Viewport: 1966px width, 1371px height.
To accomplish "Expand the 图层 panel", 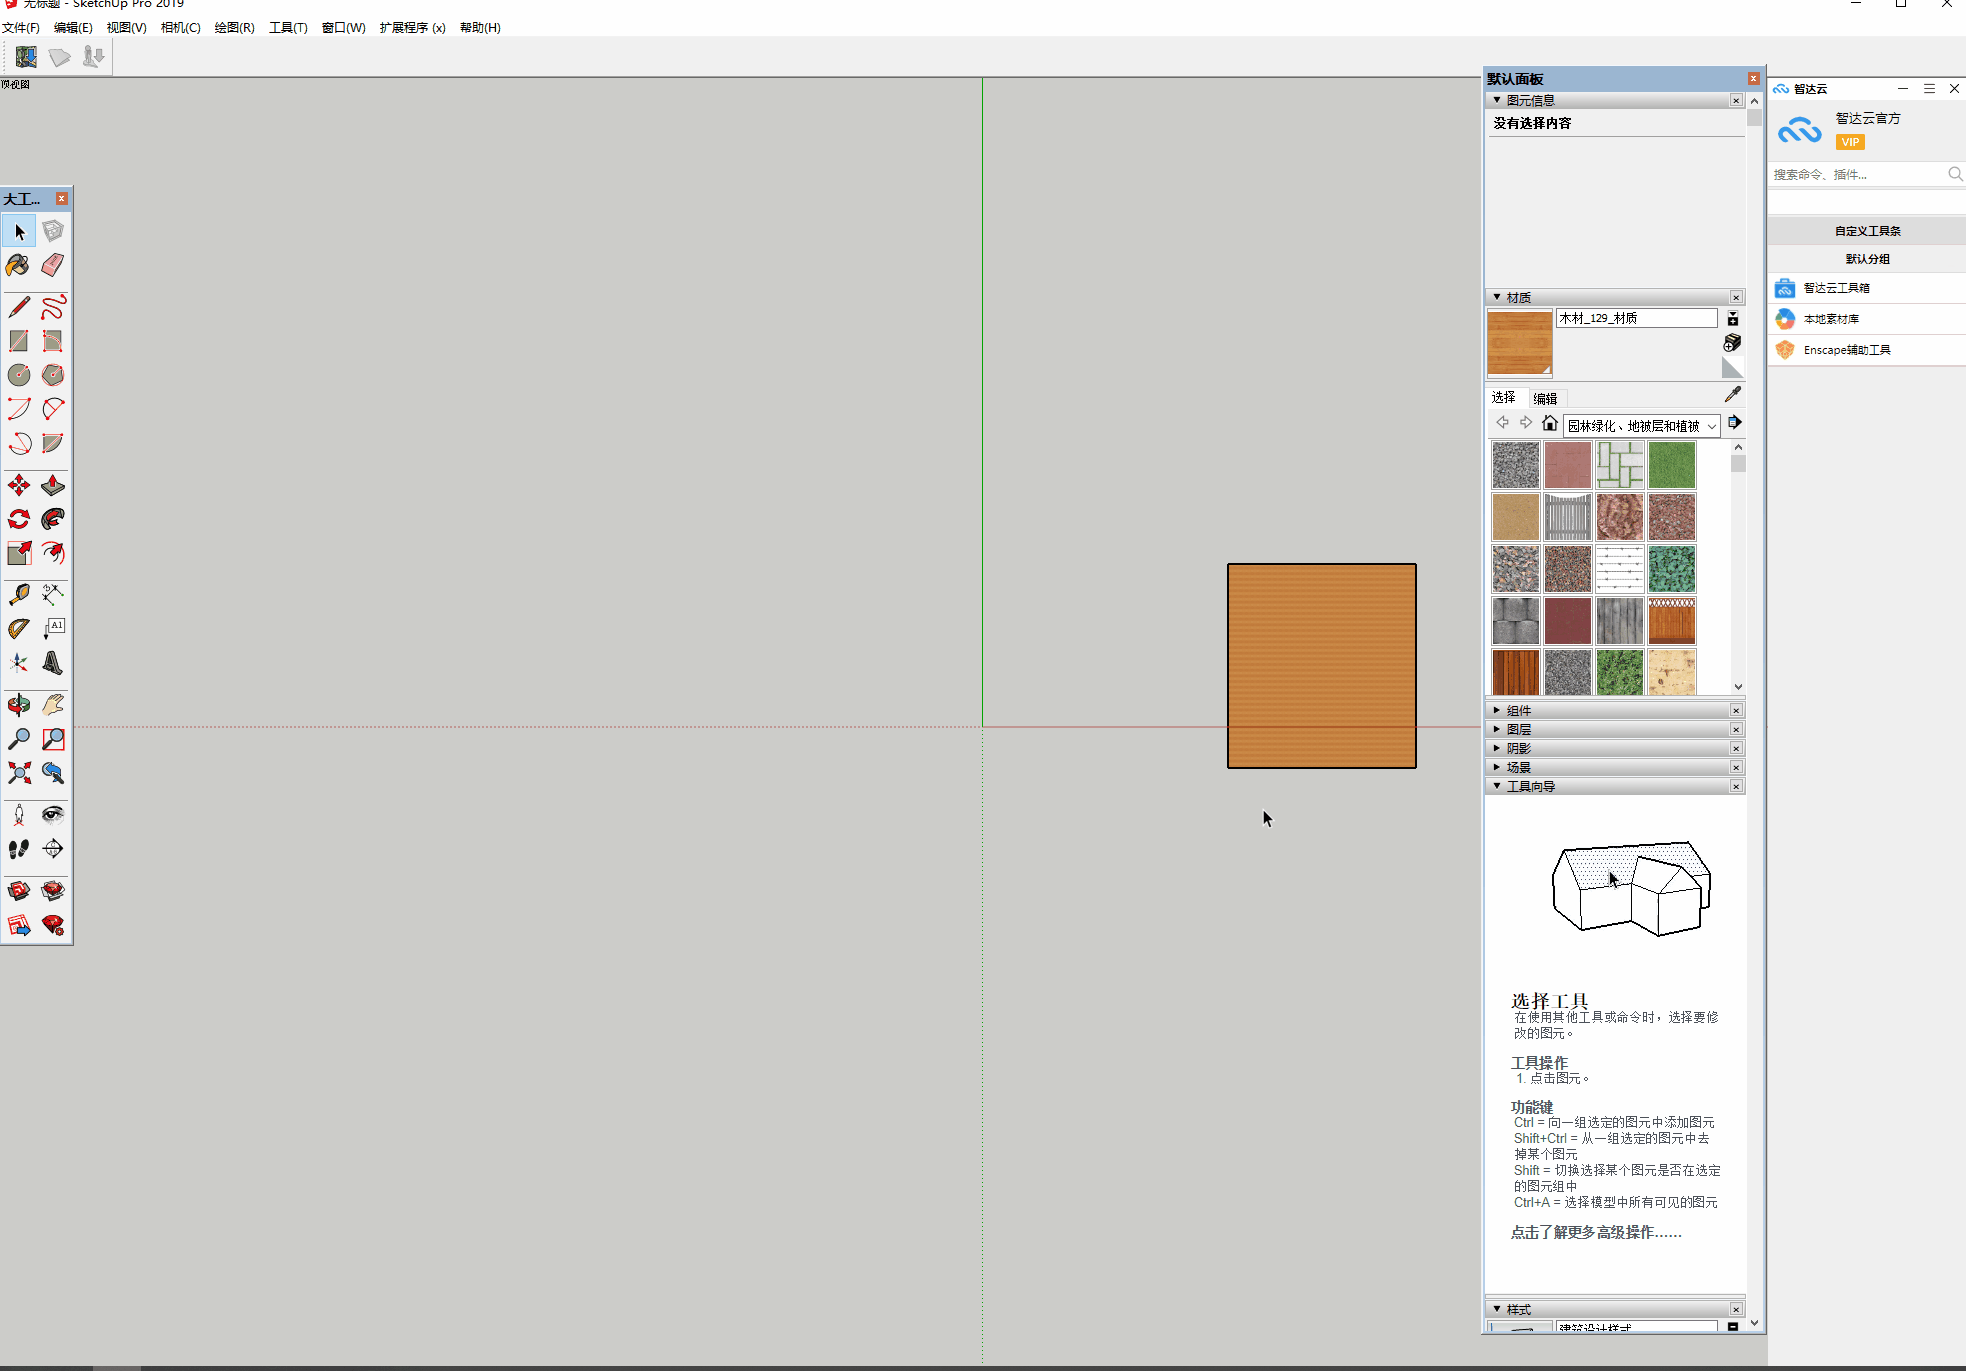I will tap(1497, 729).
